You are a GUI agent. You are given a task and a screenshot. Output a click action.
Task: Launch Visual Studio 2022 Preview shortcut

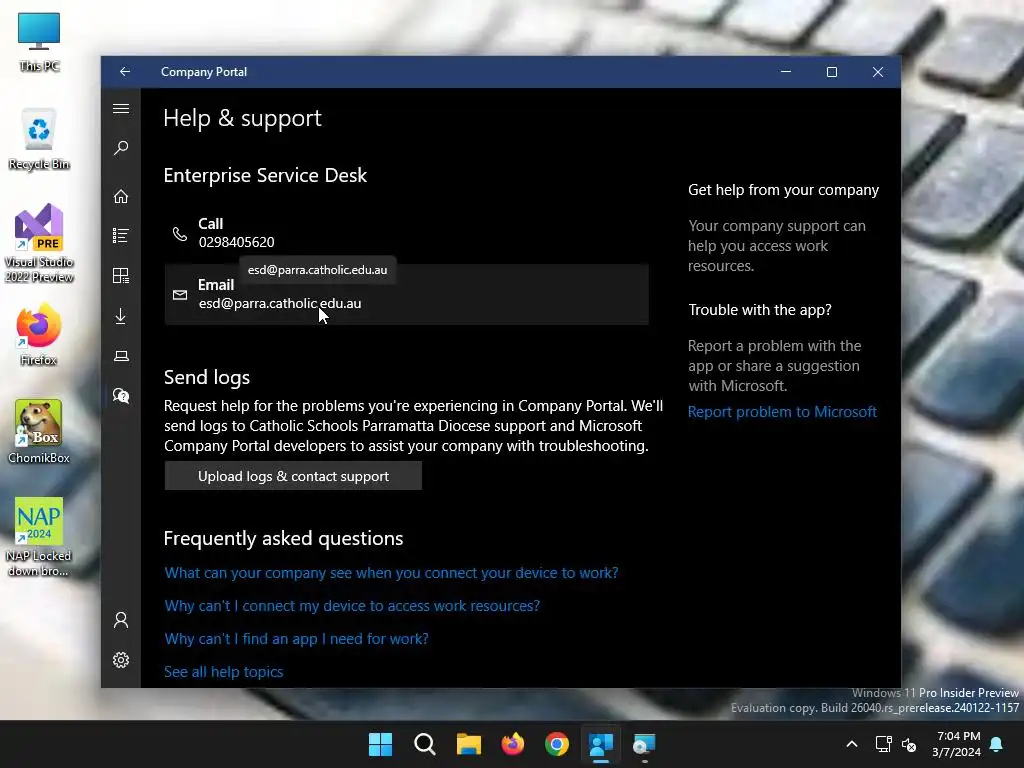pos(39,244)
